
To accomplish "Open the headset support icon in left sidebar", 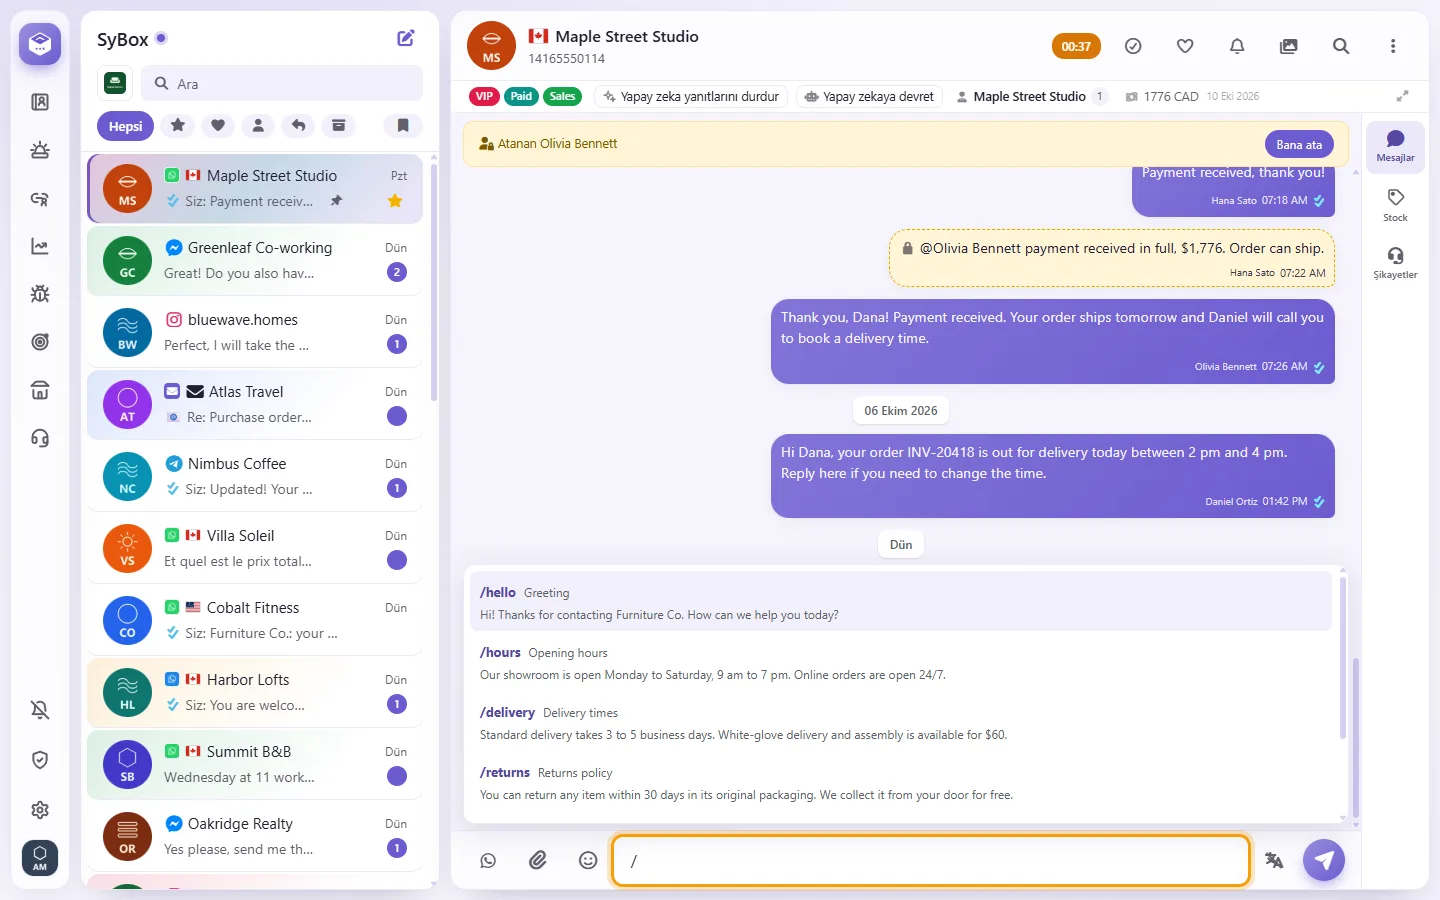I will (x=40, y=438).
